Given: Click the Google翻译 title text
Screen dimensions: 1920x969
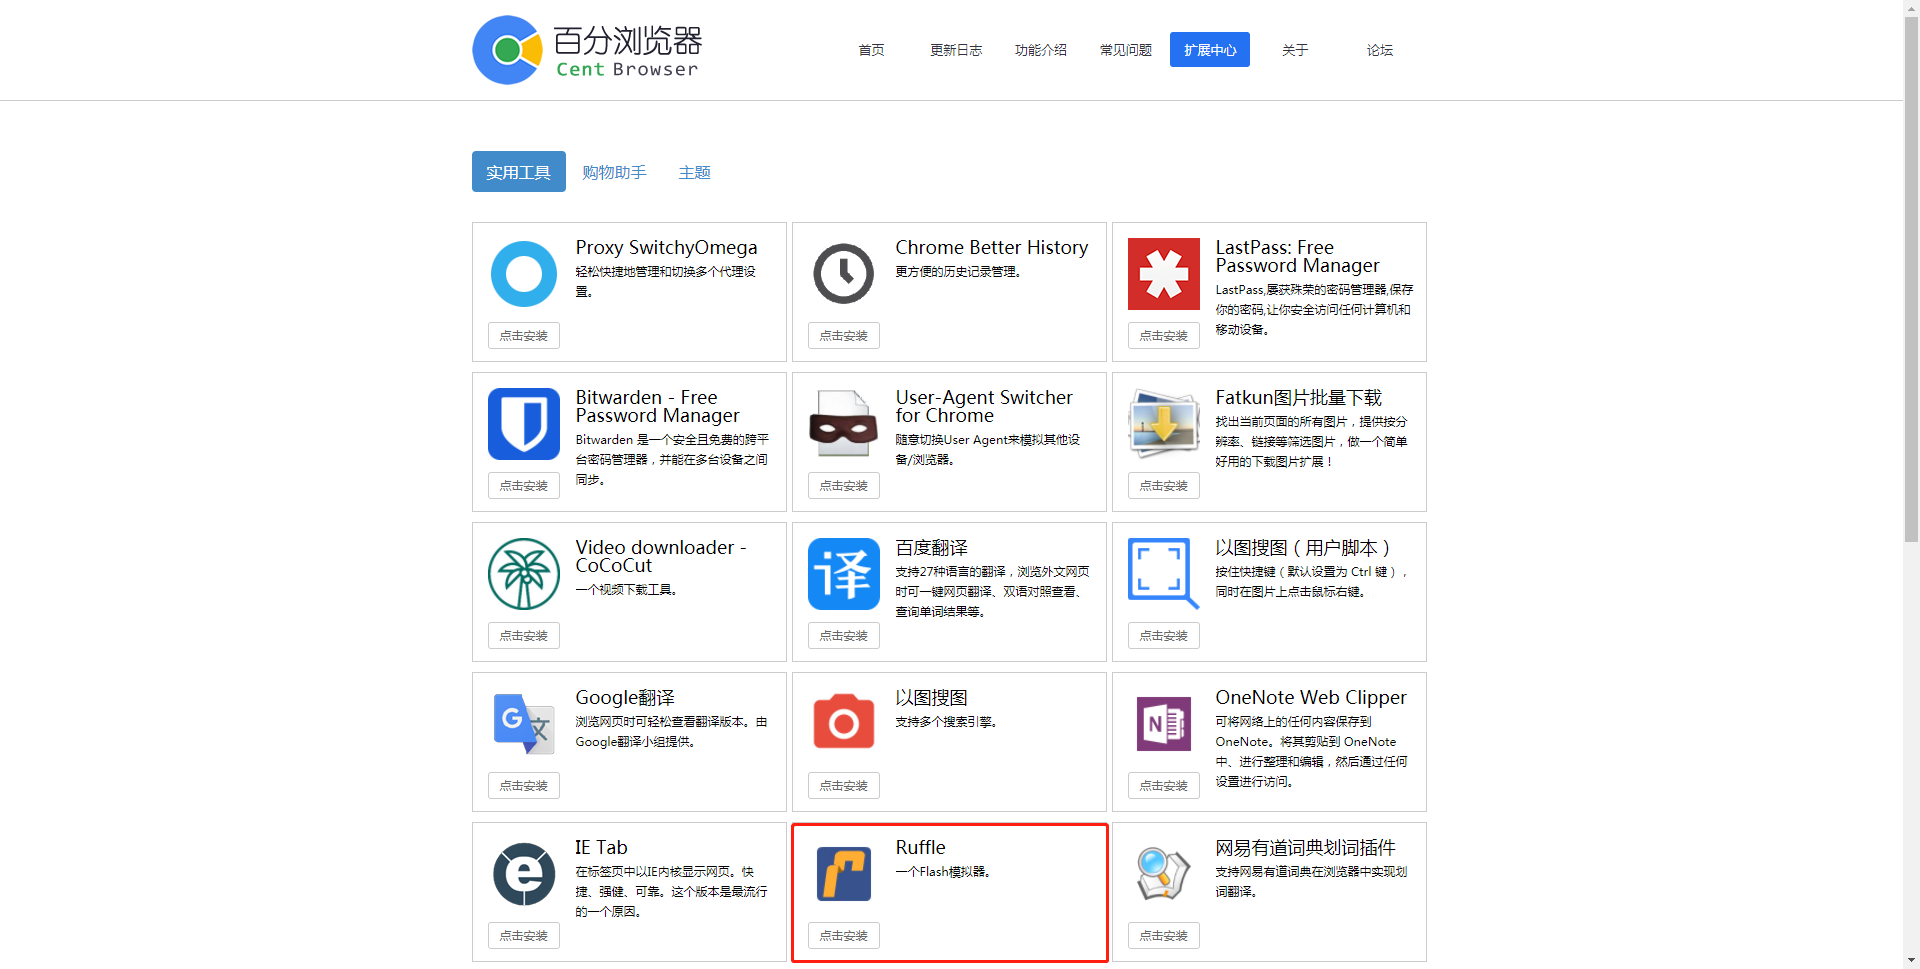Looking at the screenshot, I should 625,698.
